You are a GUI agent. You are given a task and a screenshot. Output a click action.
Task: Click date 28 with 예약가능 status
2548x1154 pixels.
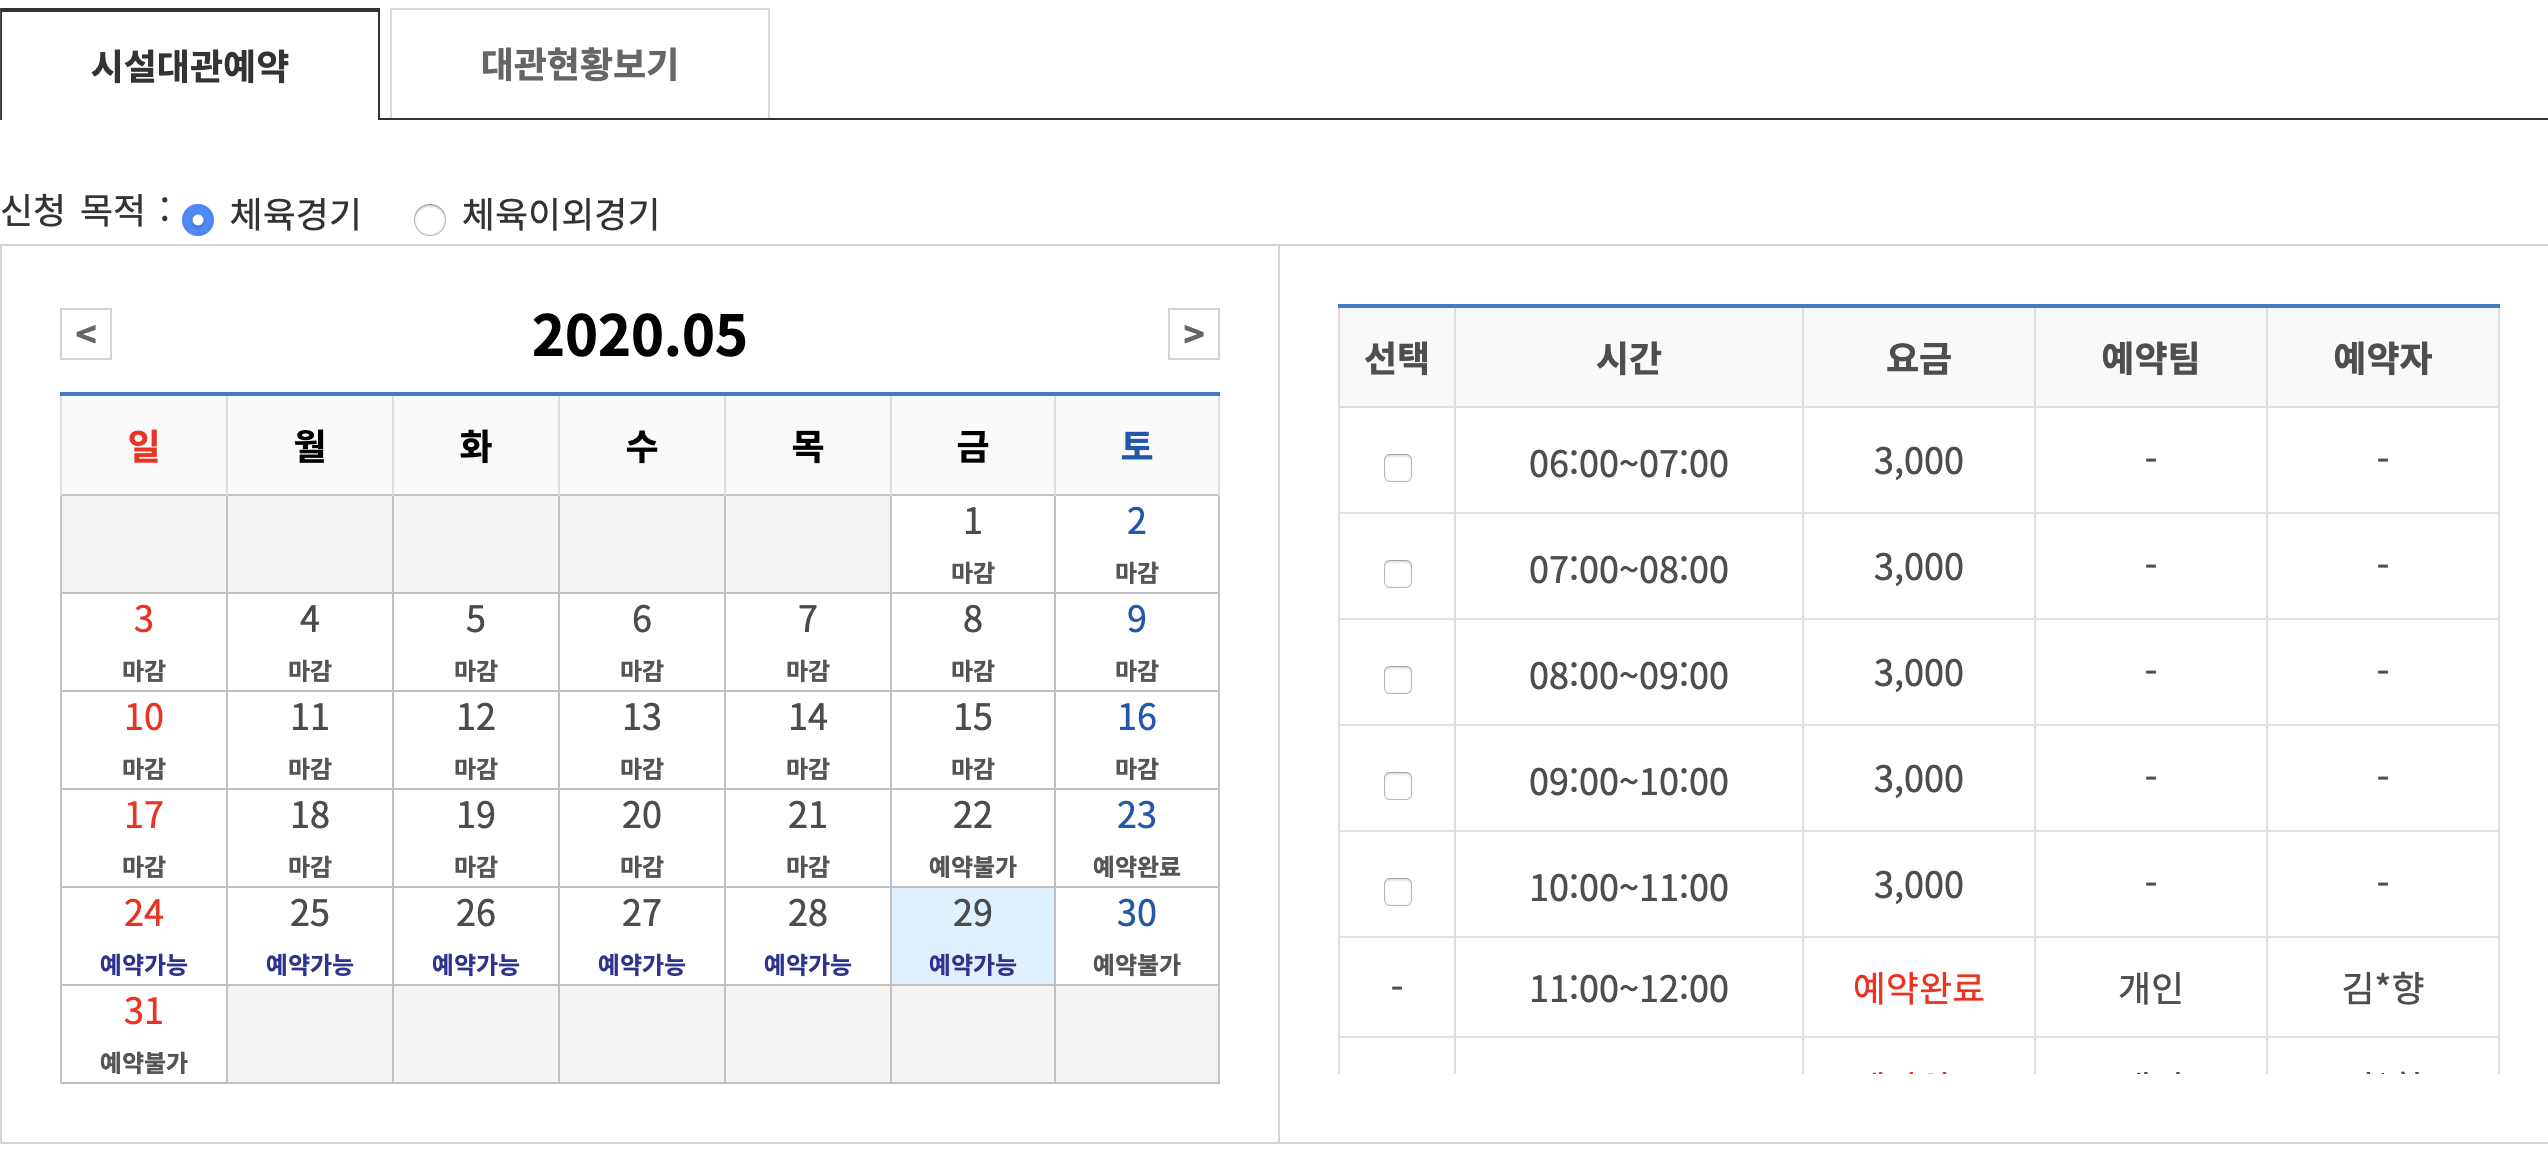click(x=807, y=936)
